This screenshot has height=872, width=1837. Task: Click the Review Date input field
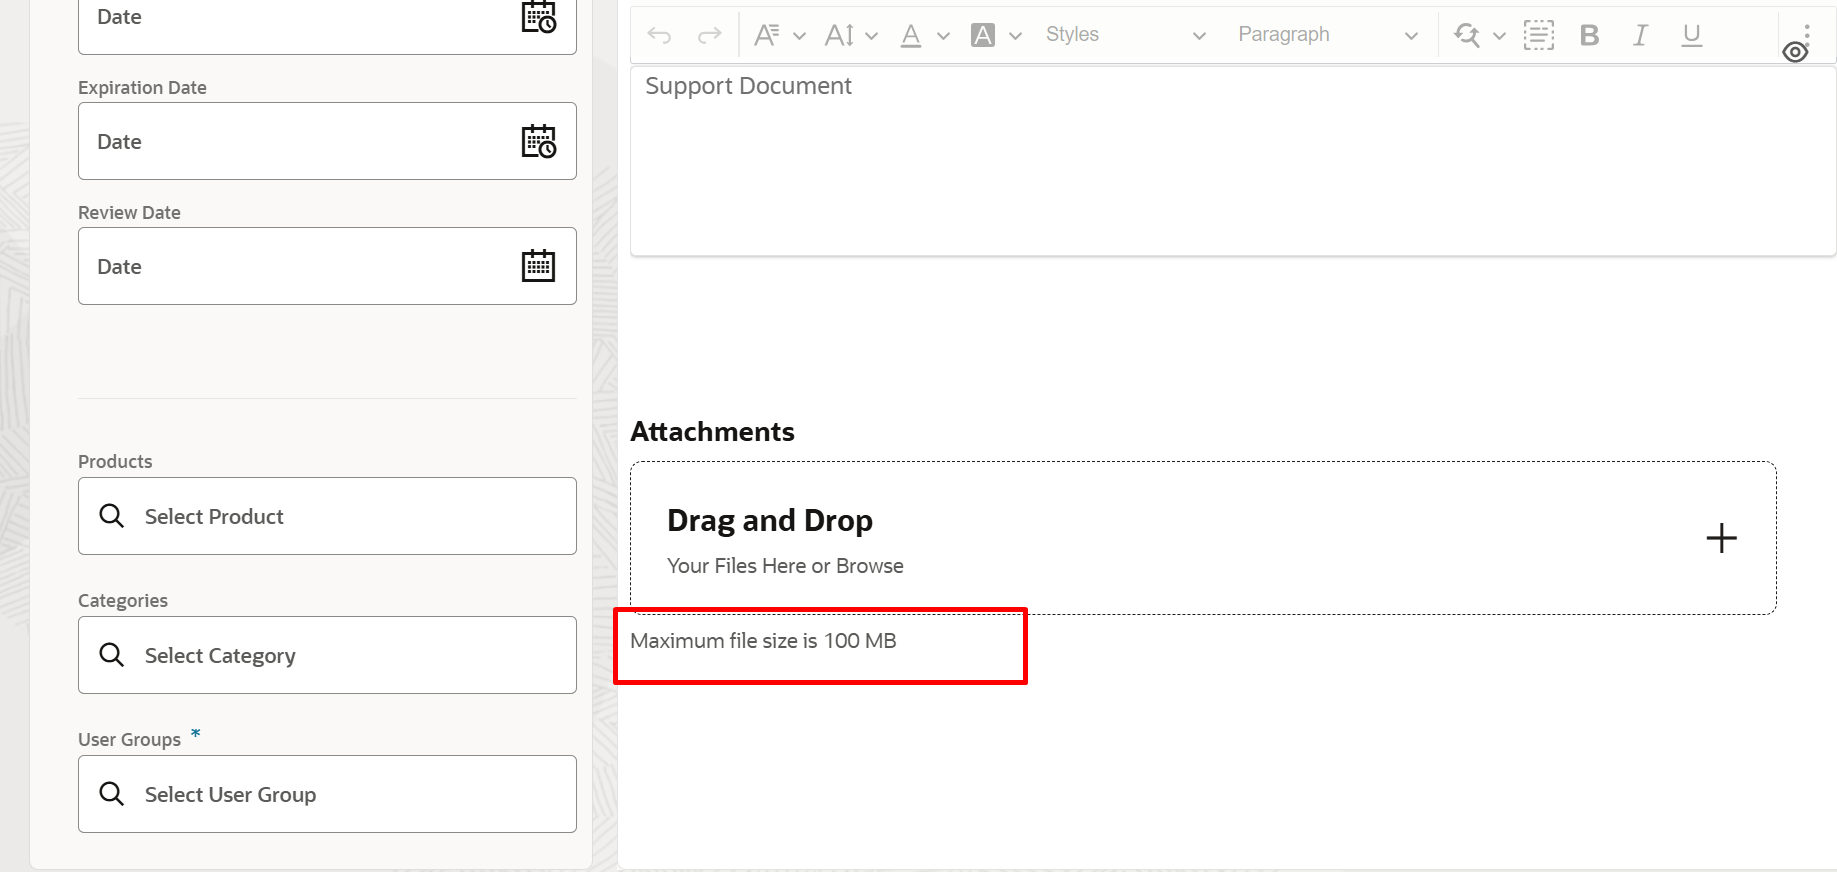click(327, 266)
